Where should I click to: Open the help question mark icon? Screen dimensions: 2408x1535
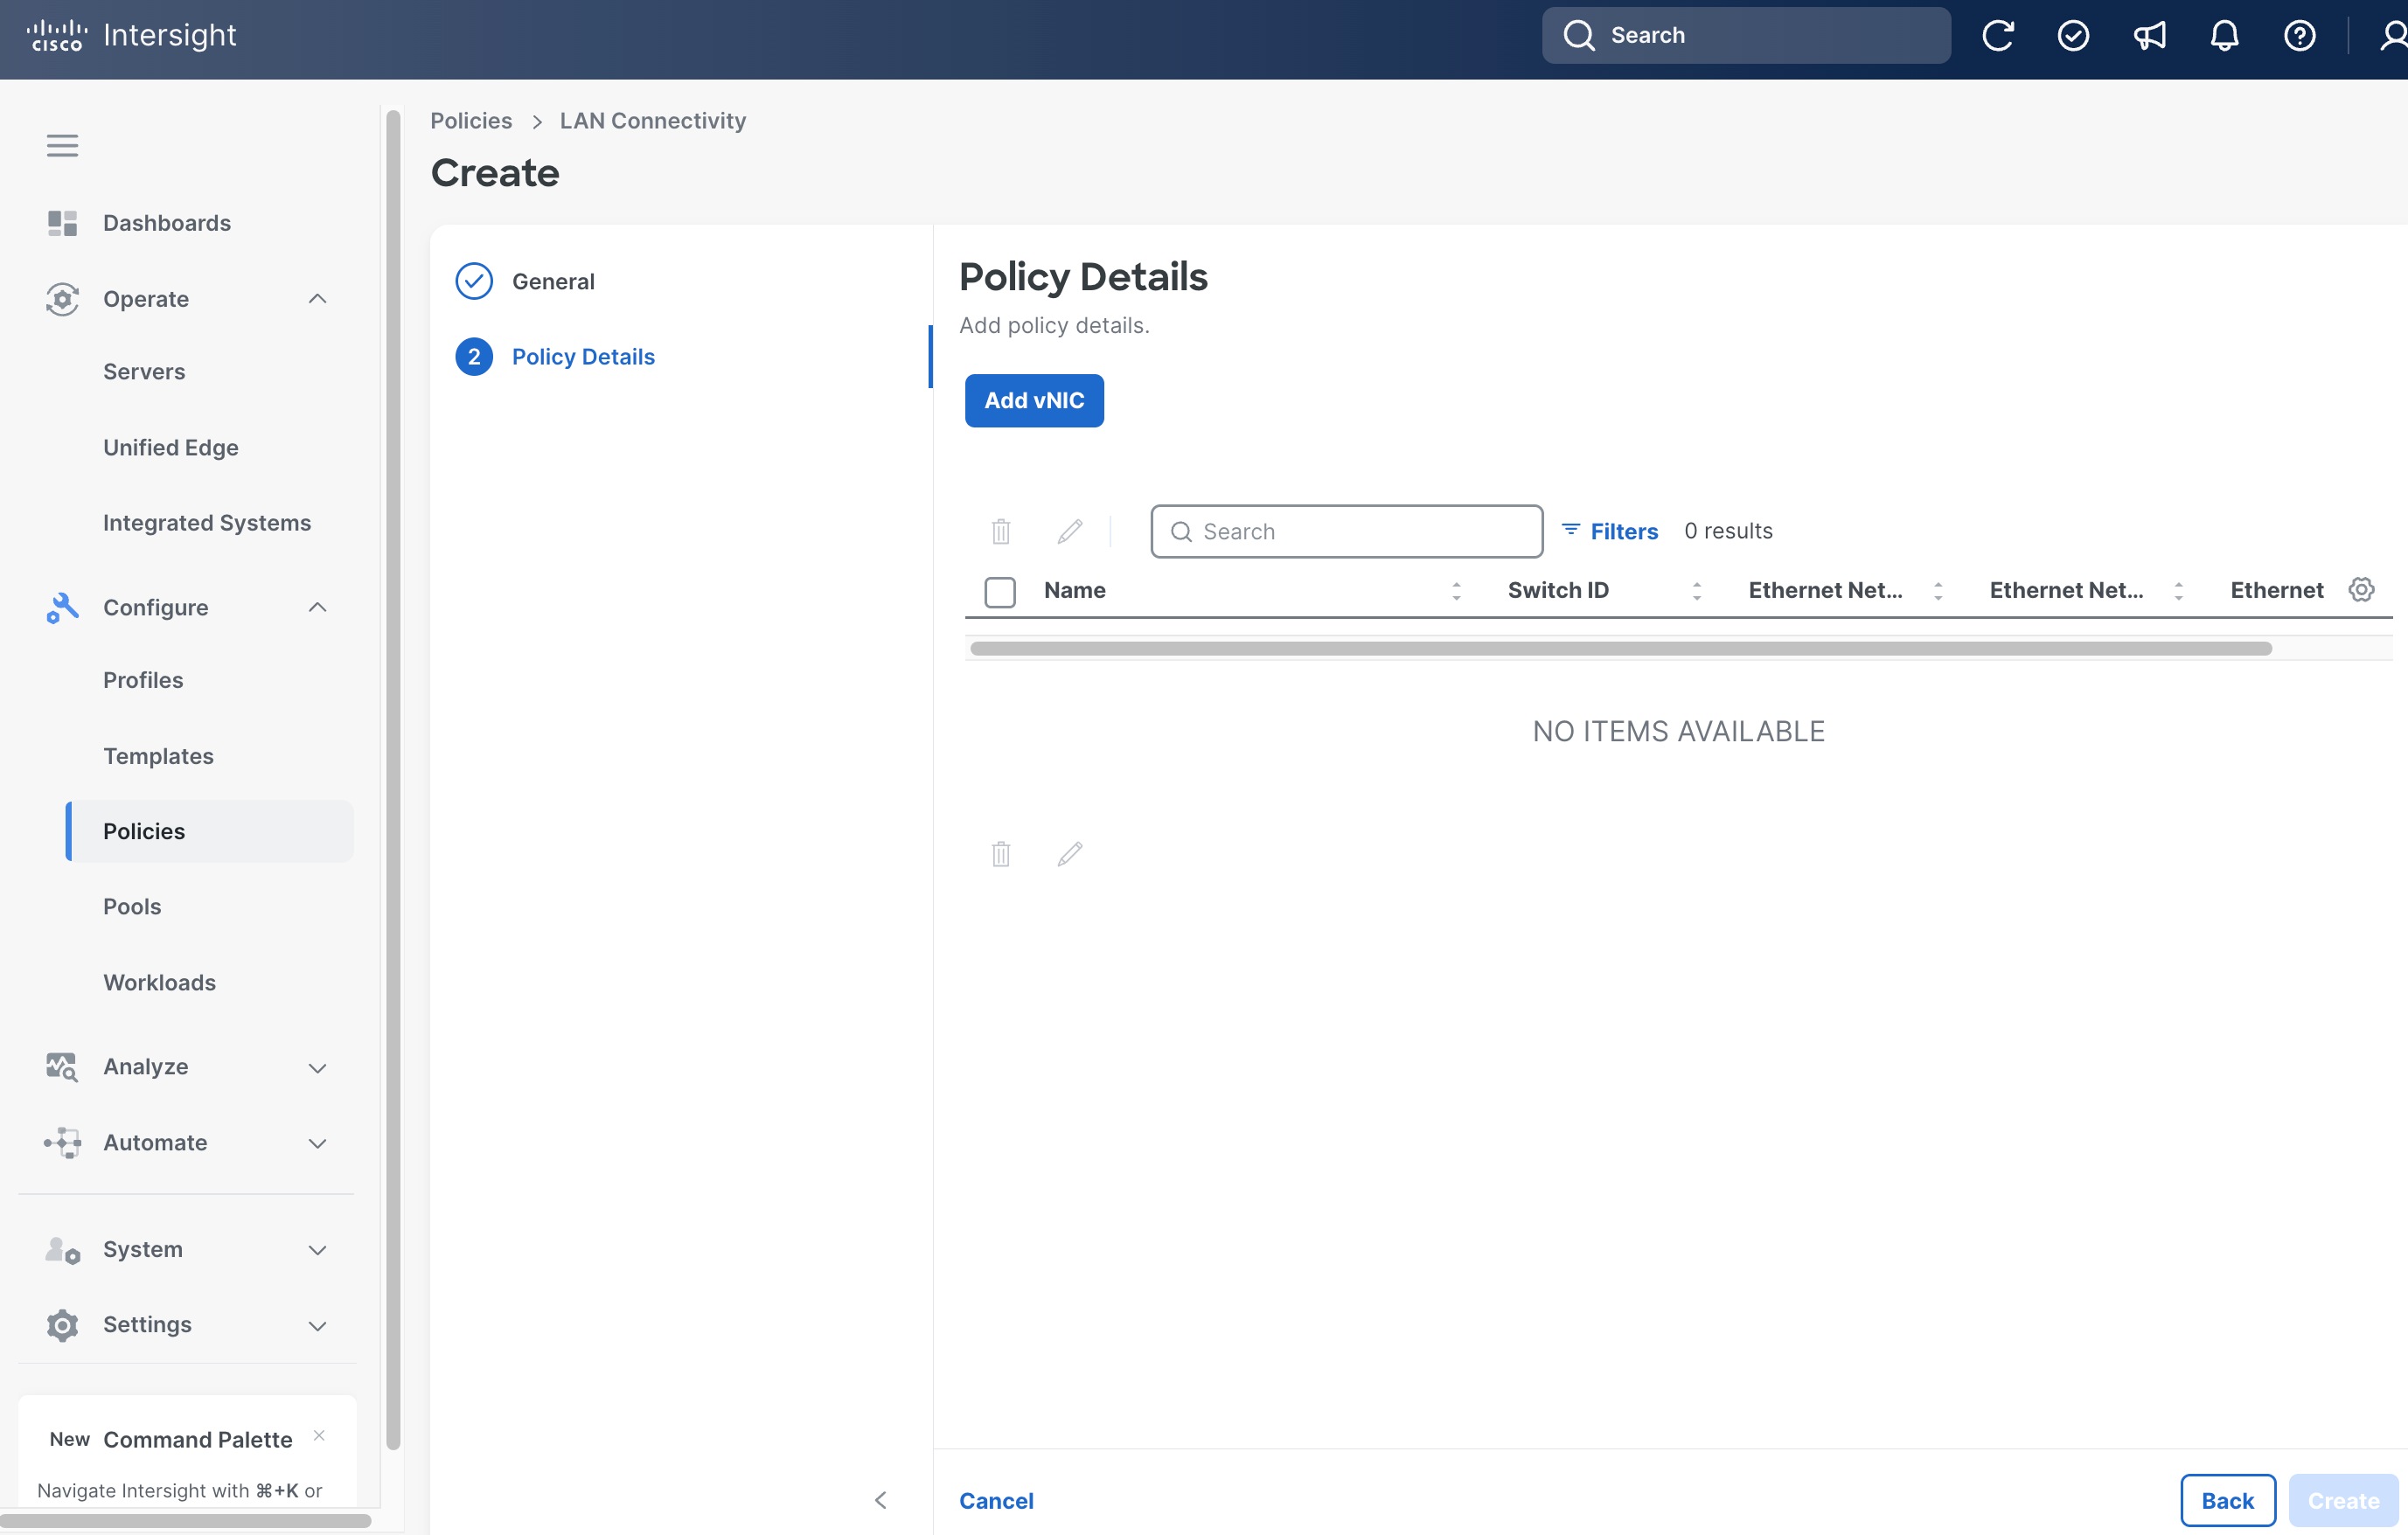coord(2300,36)
